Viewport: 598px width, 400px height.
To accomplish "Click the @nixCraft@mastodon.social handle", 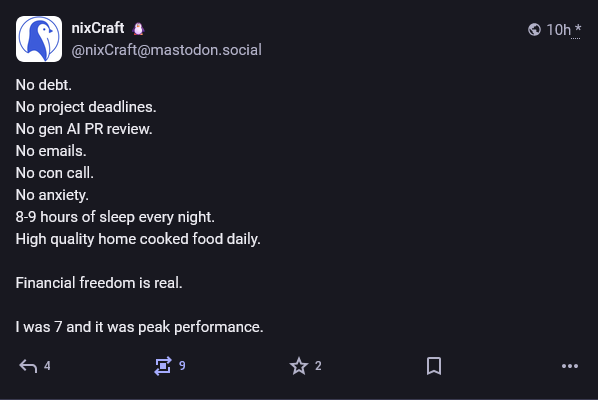I will coord(167,50).
